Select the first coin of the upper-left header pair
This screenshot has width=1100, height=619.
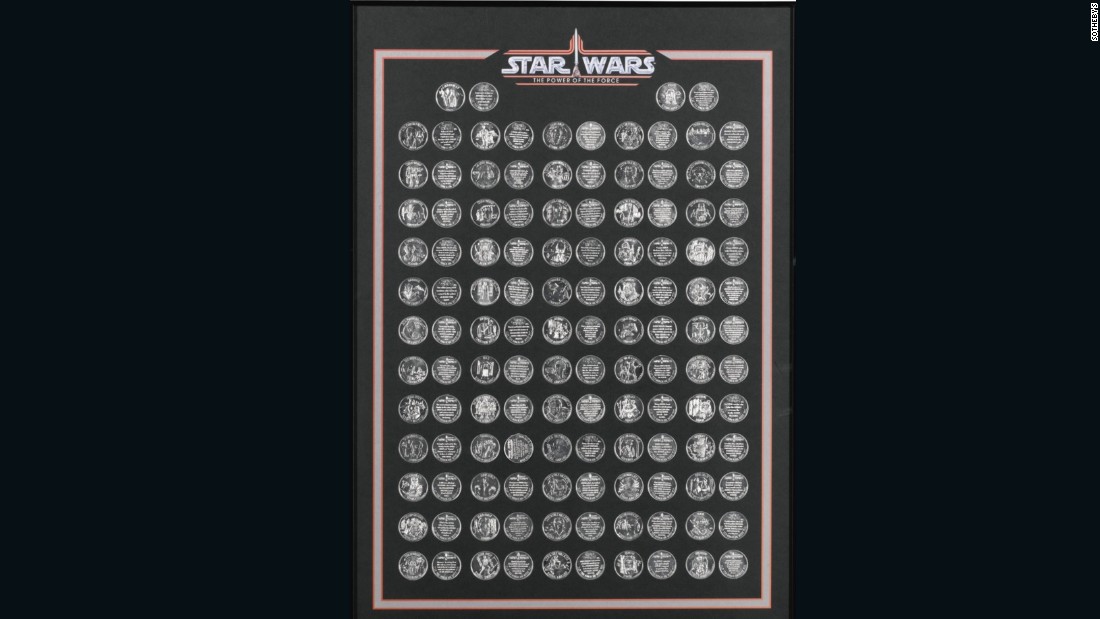click(x=450, y=97)
